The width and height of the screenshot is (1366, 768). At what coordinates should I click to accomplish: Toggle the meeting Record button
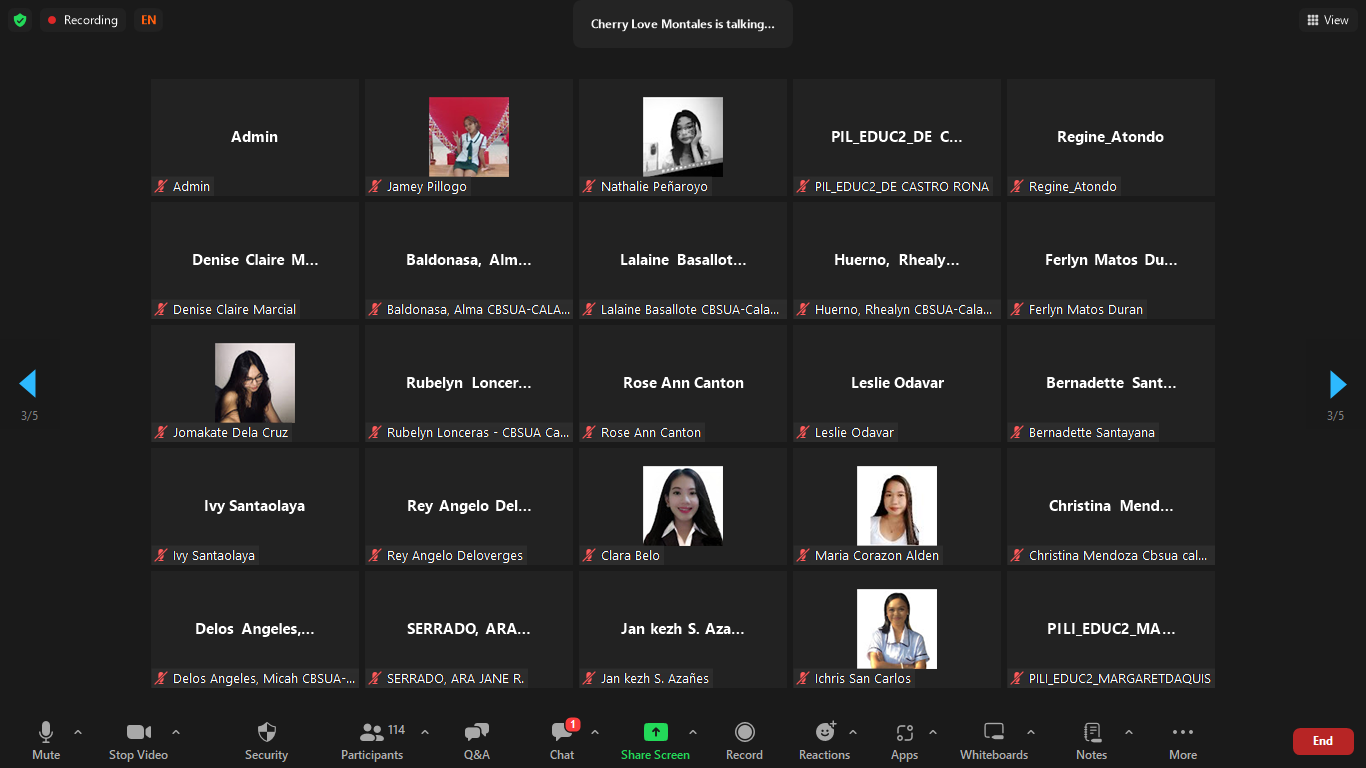(744, 740)
